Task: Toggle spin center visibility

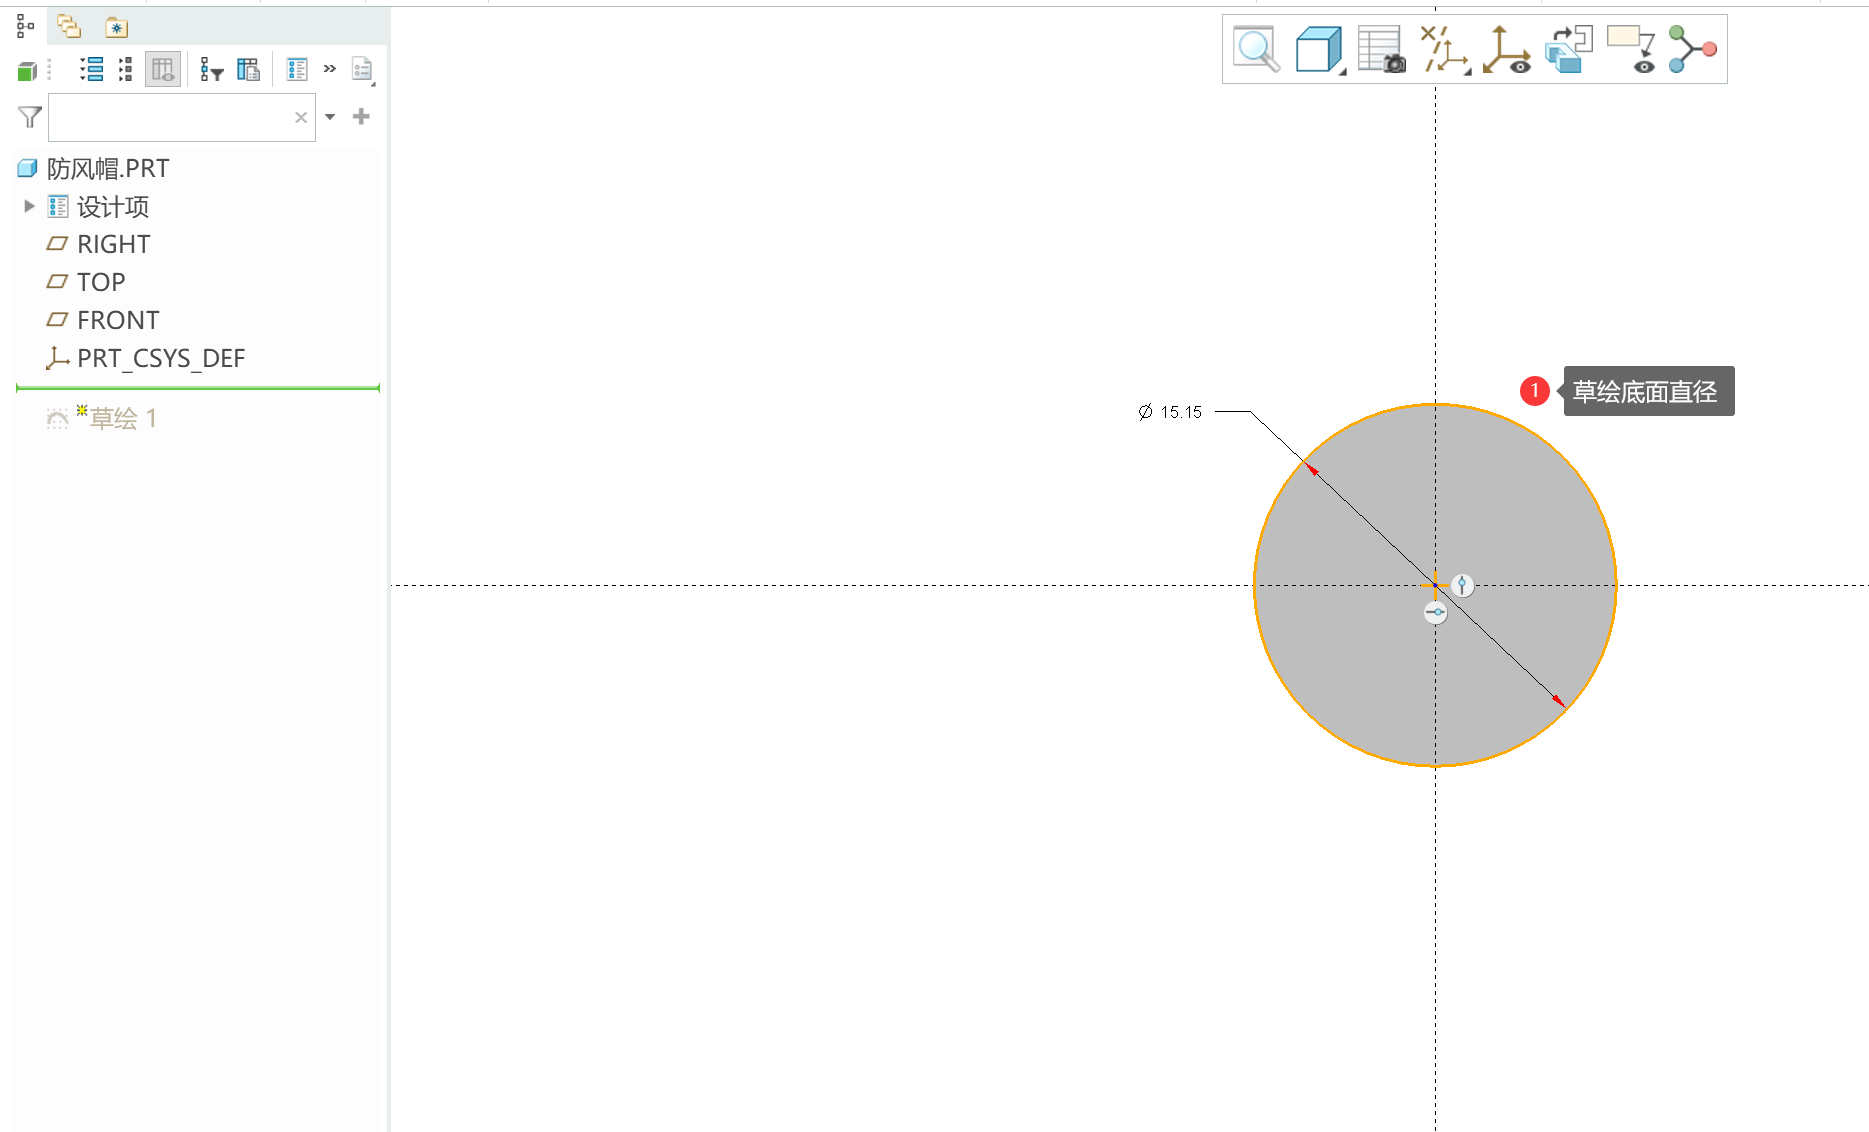Action: pyautogui.click(x=1506, y=49)
